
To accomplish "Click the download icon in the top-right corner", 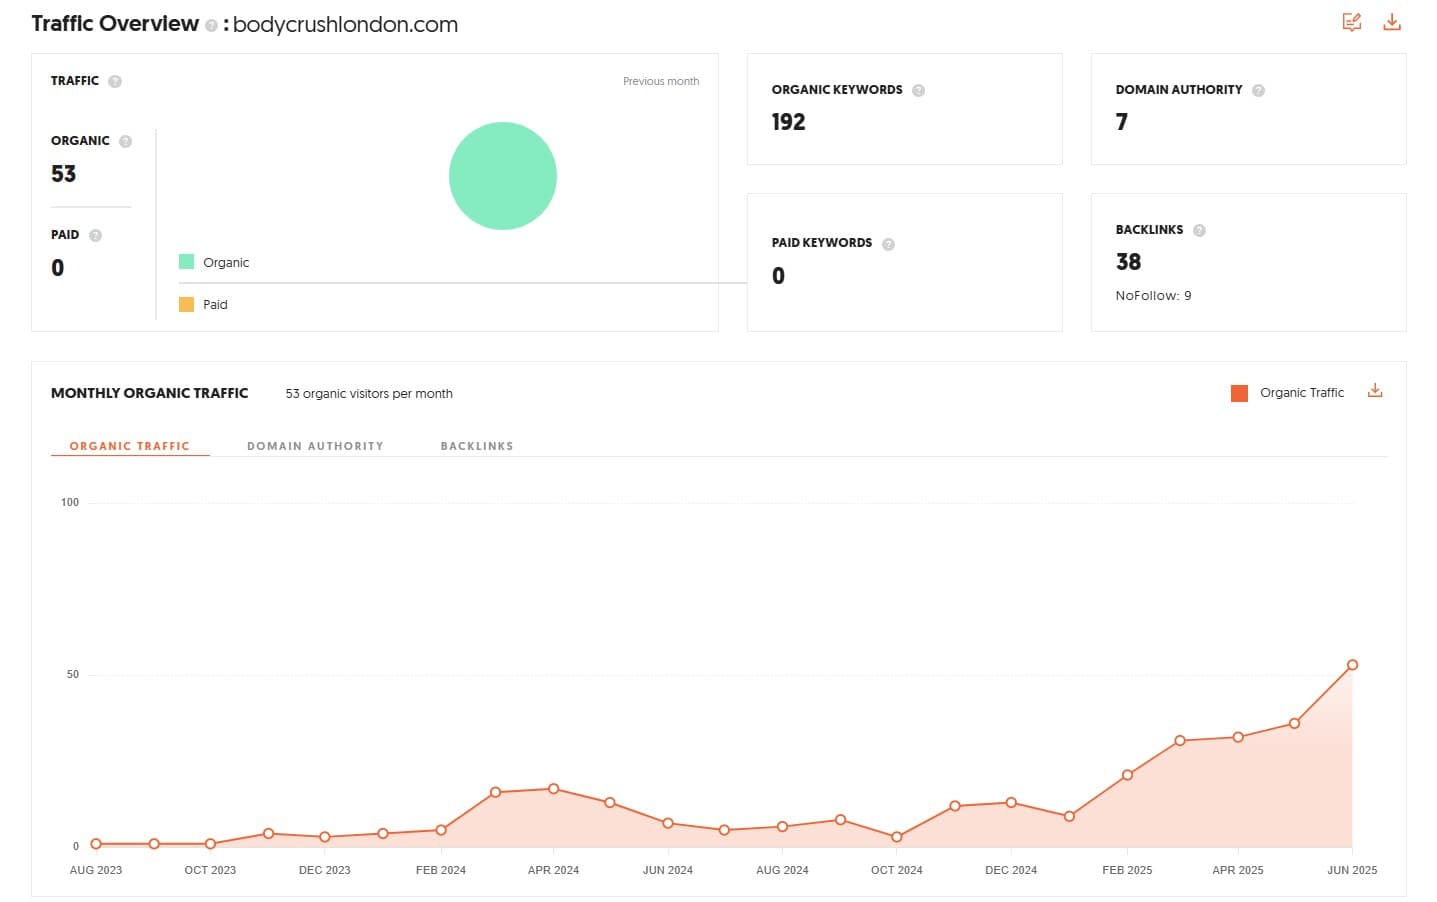I will (x=1392, y=21).
